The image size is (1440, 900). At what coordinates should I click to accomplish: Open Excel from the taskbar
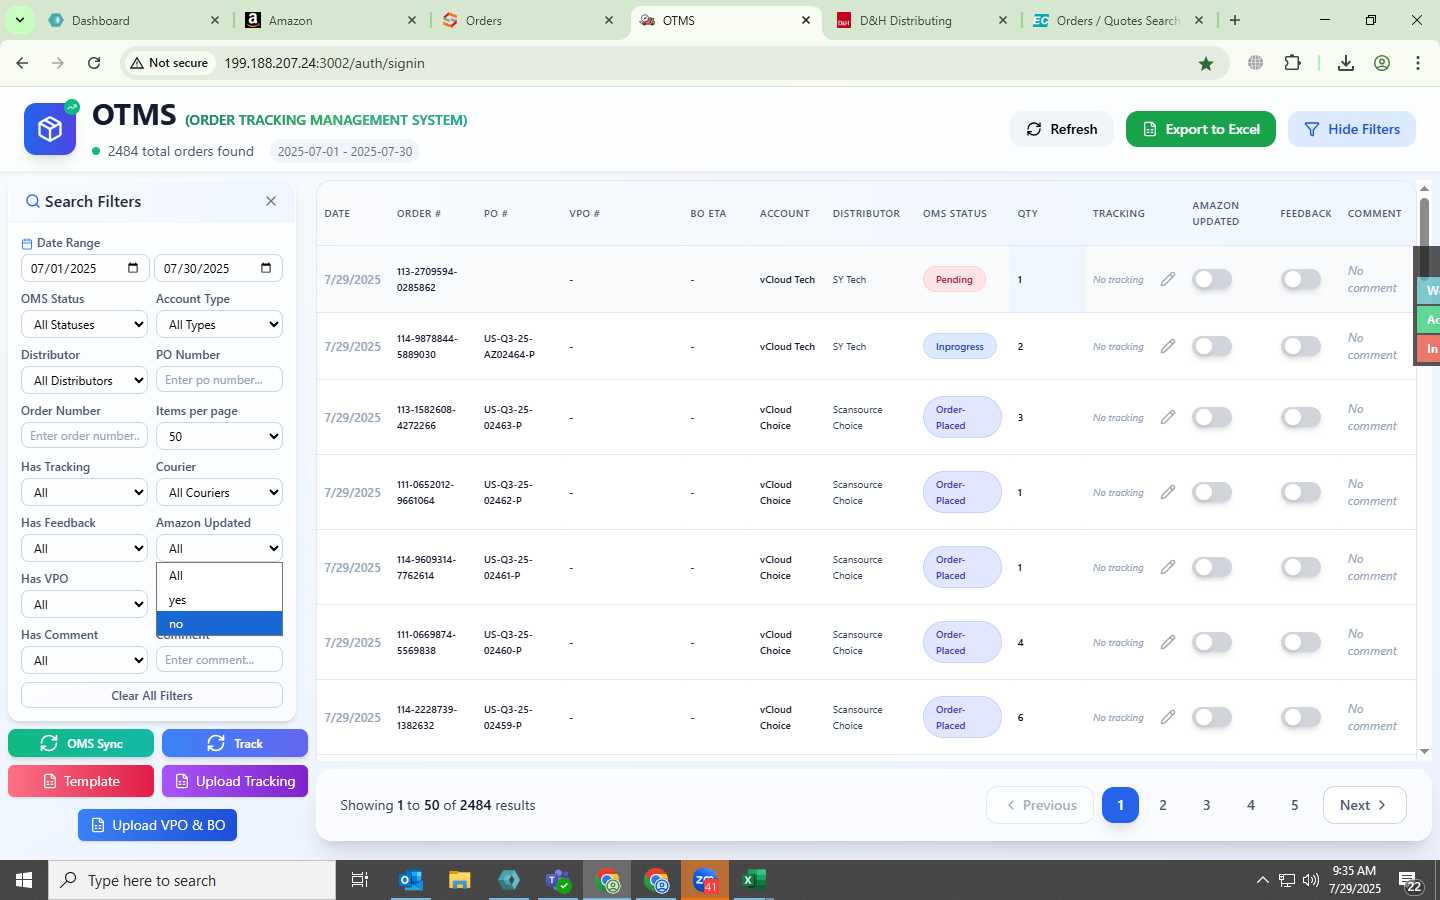(754, 880)
